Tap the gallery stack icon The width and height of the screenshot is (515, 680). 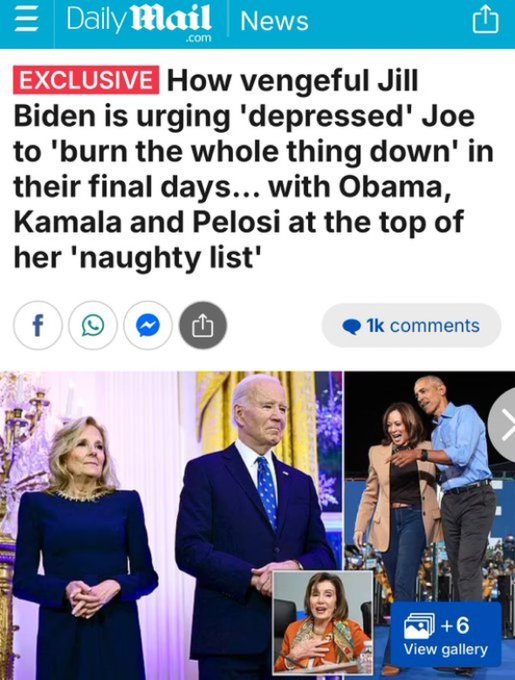tap(419, 626)
